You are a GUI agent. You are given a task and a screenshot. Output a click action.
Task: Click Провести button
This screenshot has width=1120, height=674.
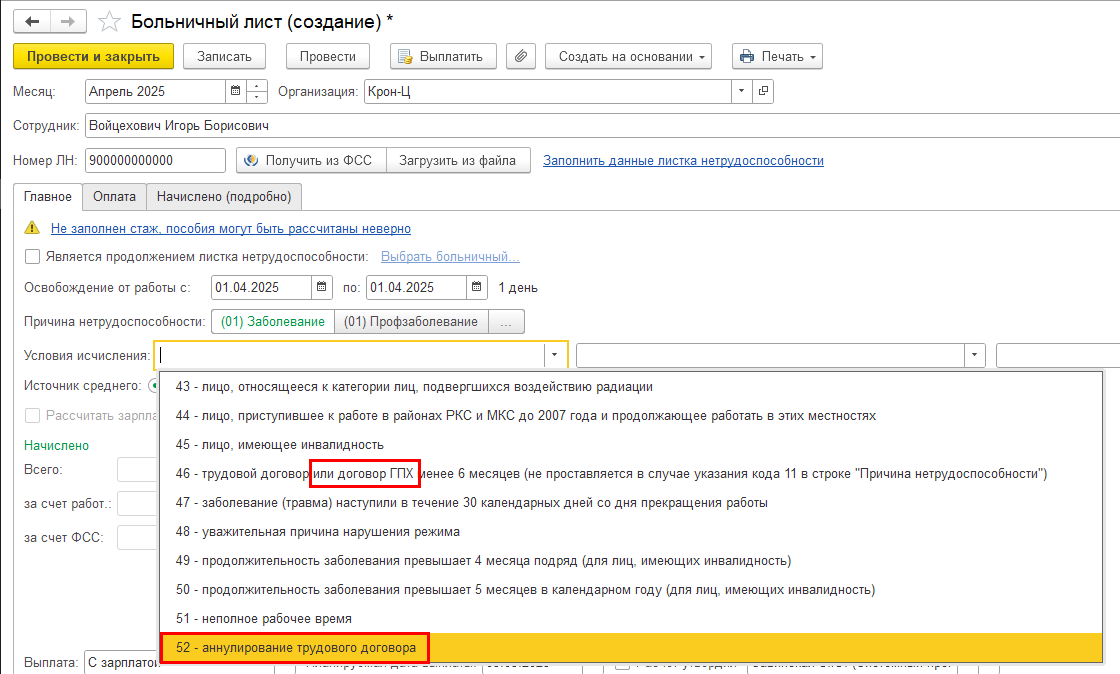click(x=328, y=56)
